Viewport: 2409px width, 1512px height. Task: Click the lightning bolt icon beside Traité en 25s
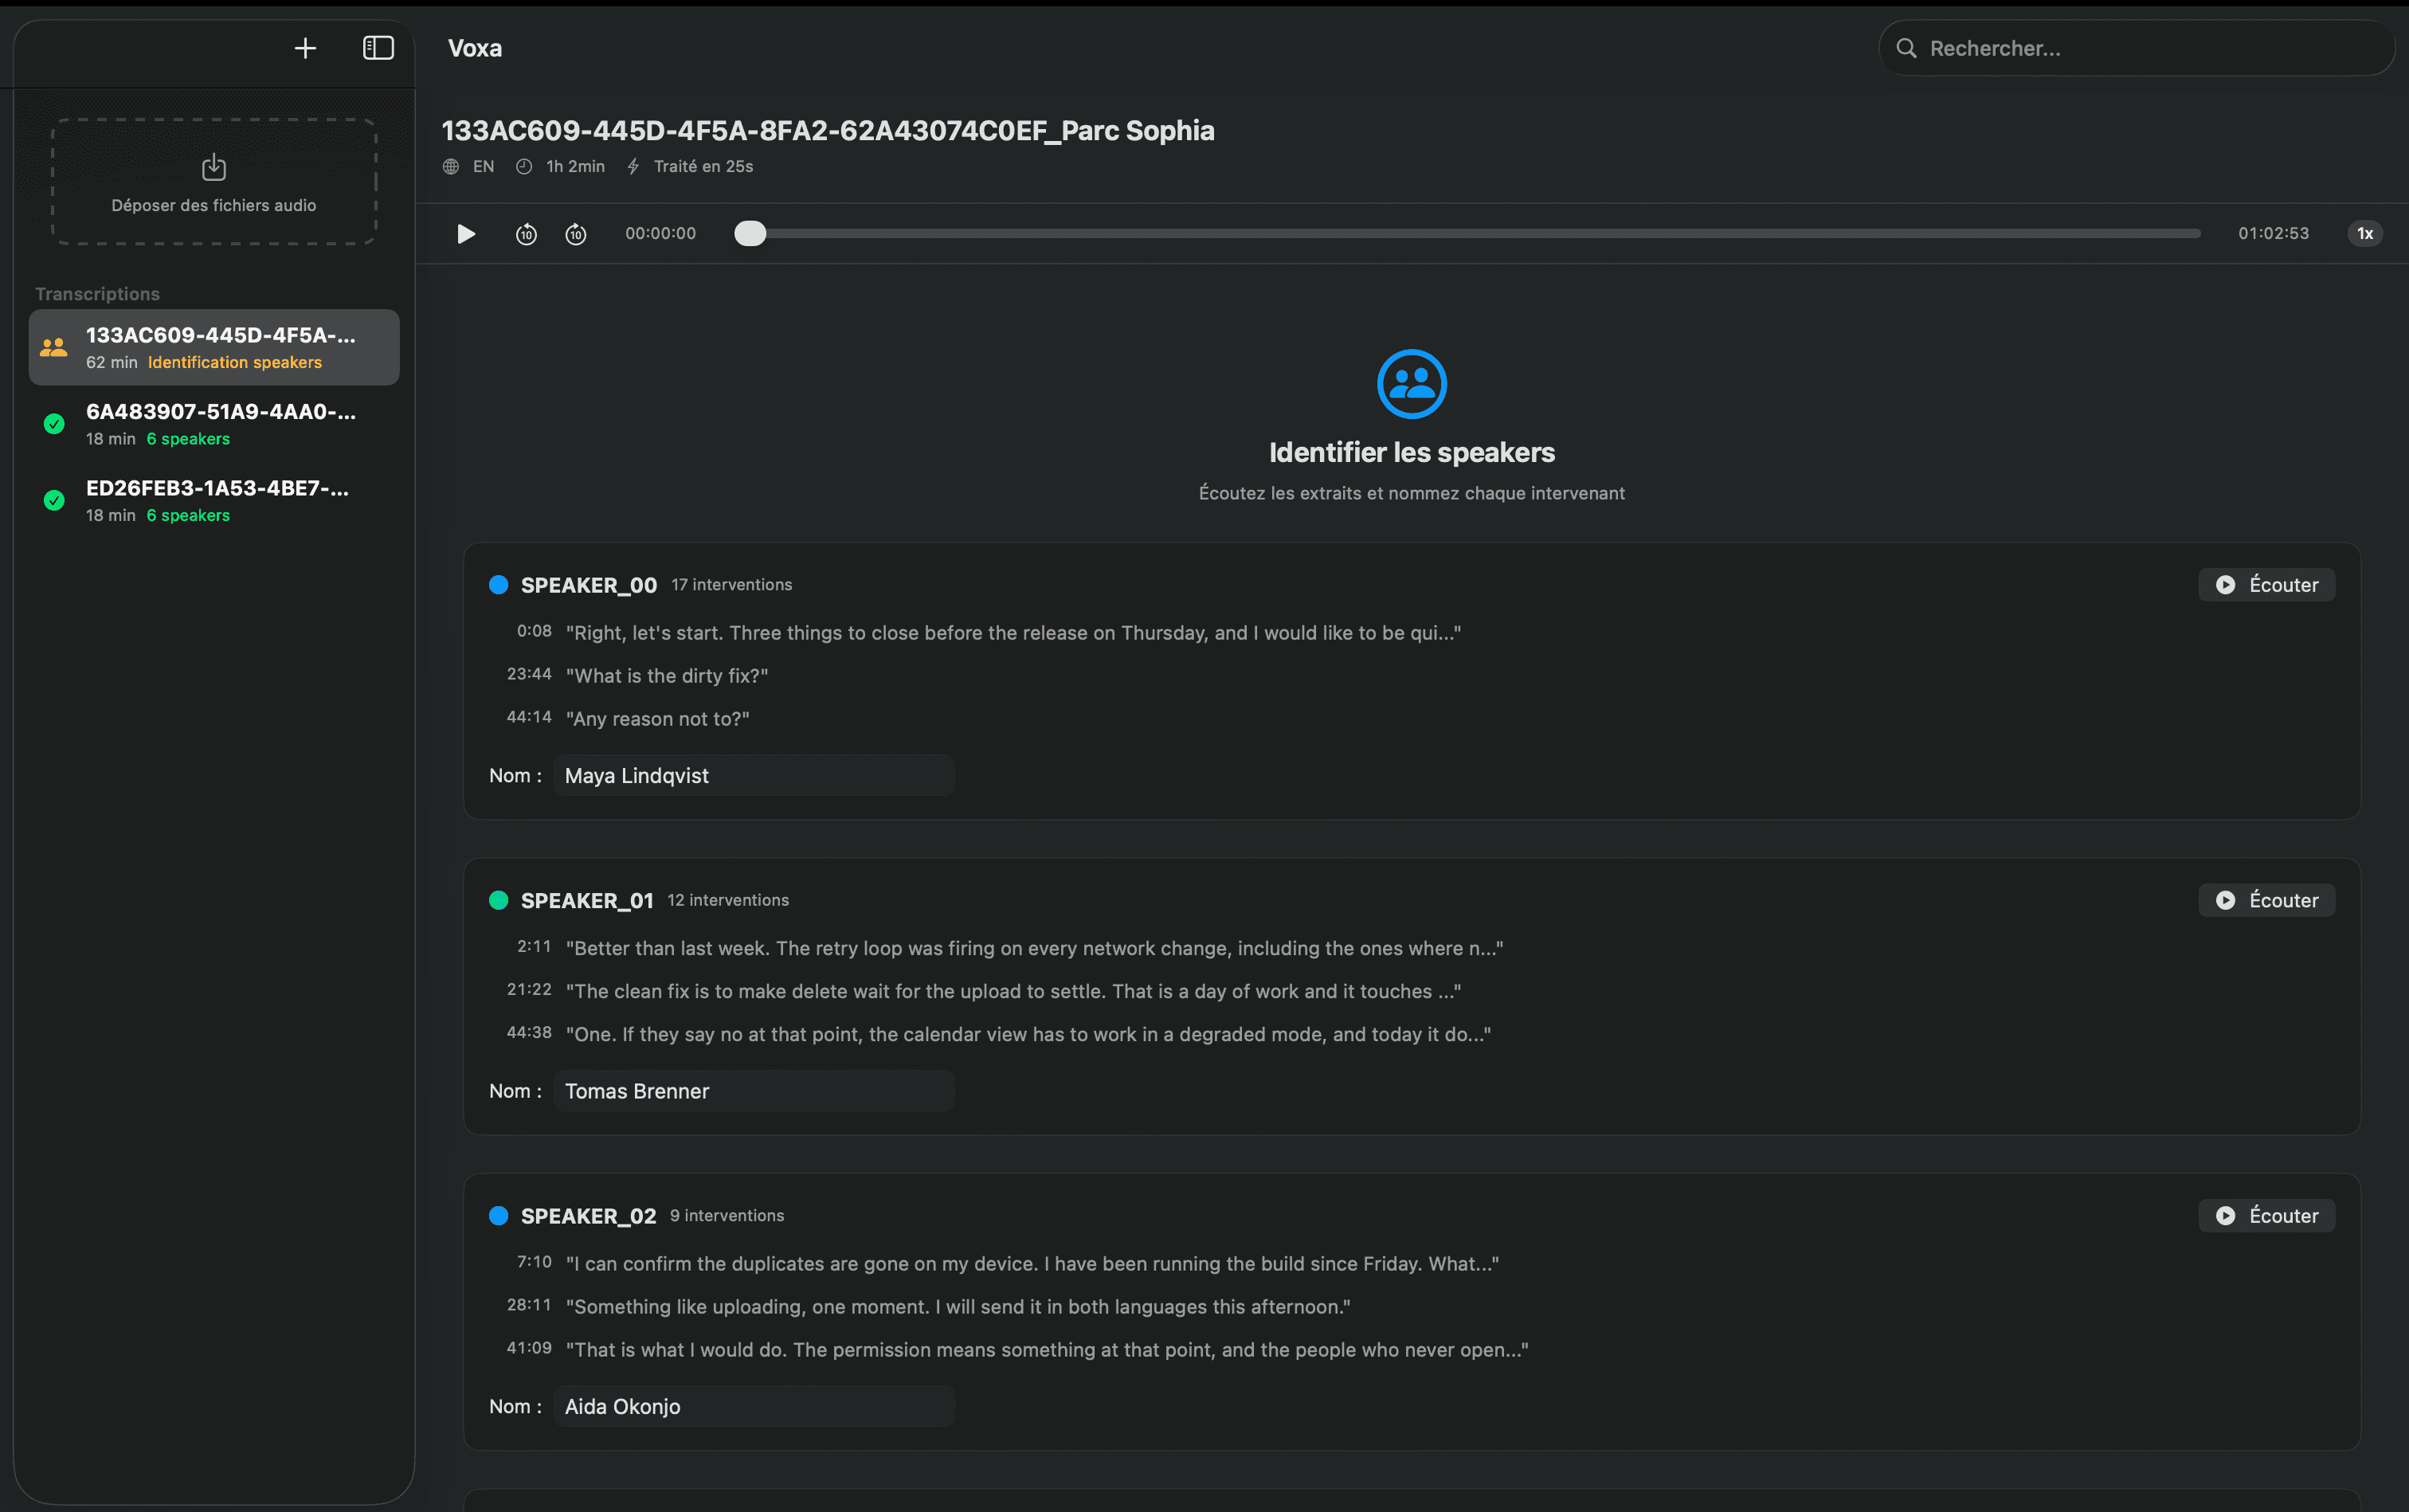633,166
